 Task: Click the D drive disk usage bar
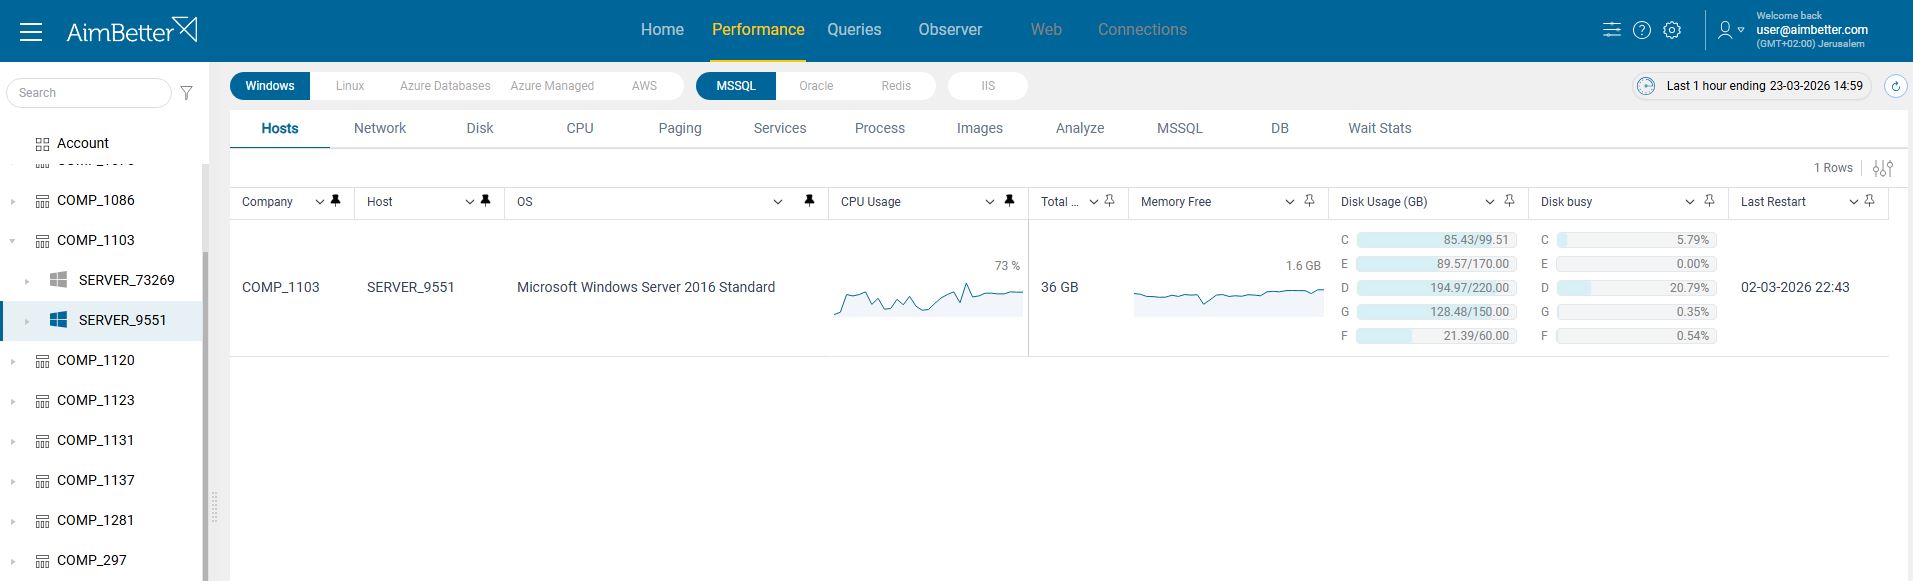pyautogui.click(x=1436, y=288)
